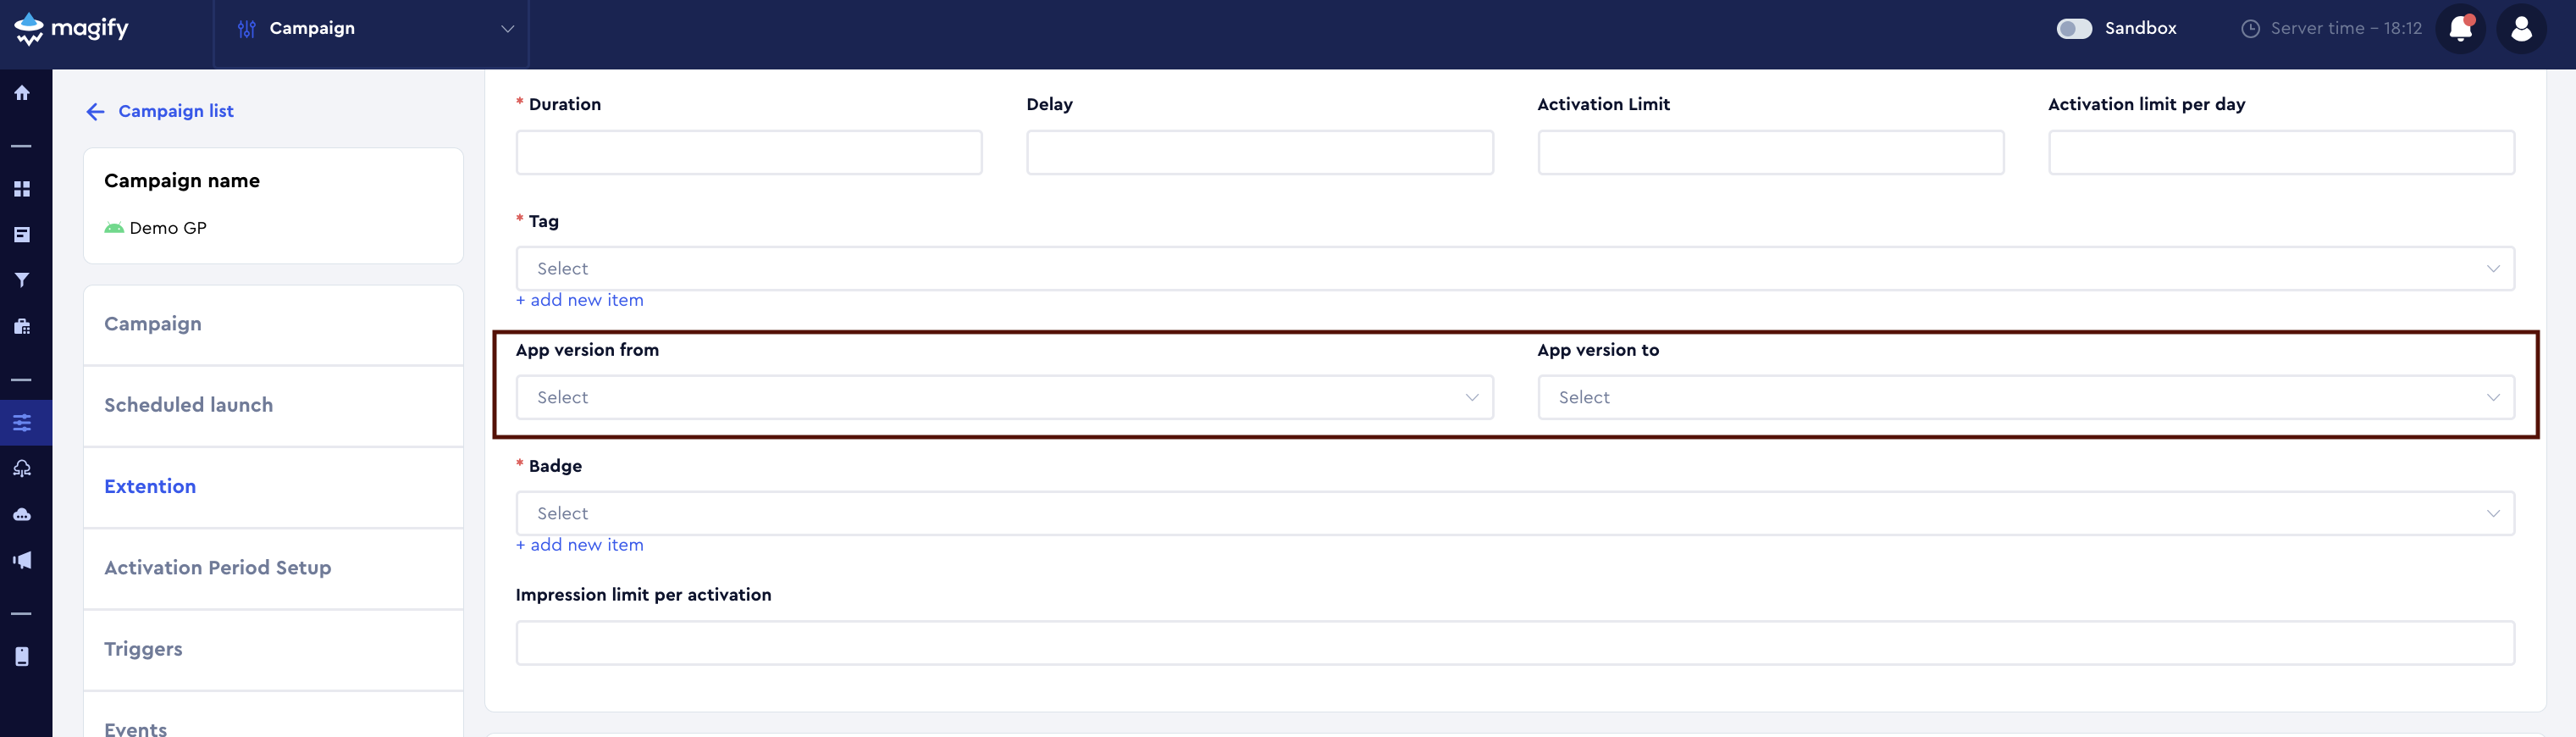
Task: Open the user profile avatar
Action: coord(2521,28)
